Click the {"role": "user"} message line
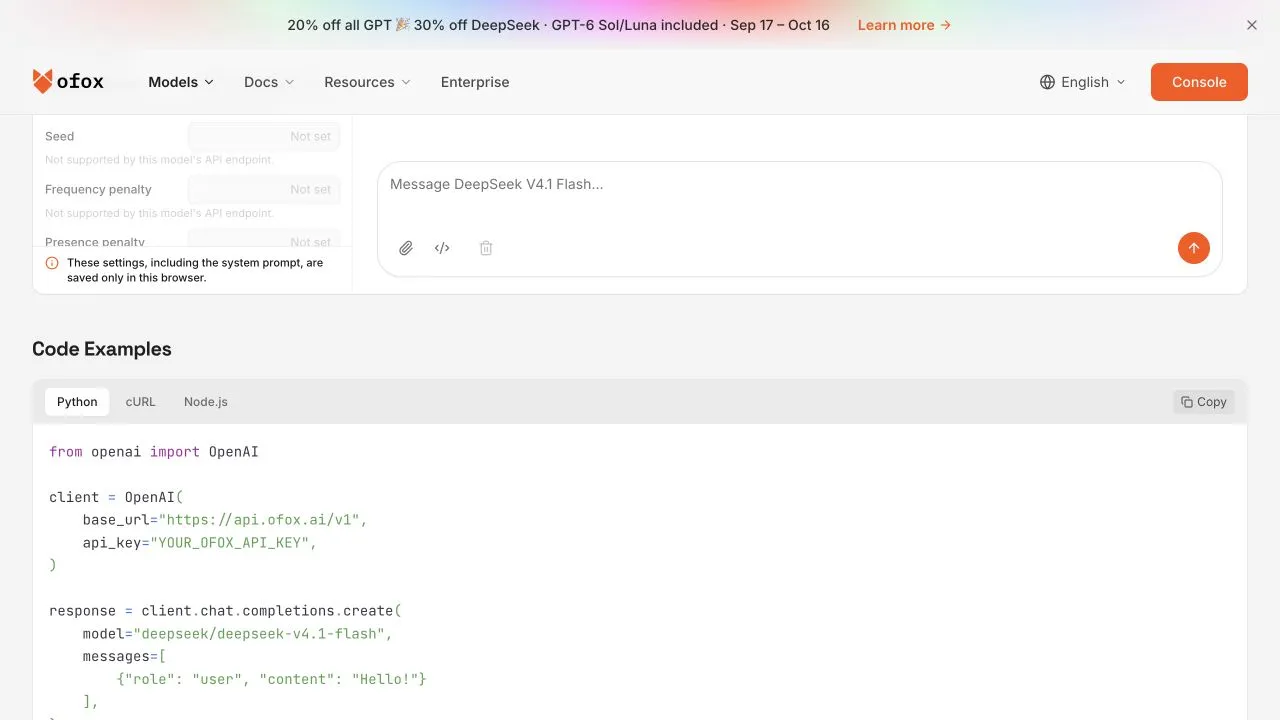The image size is (1280, 720). (272, 679)
